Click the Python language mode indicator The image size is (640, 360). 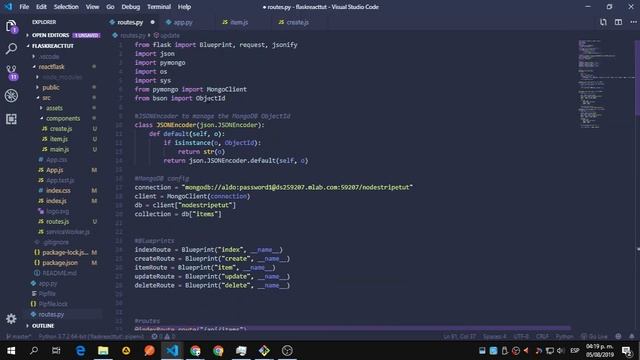coord(564,337)
